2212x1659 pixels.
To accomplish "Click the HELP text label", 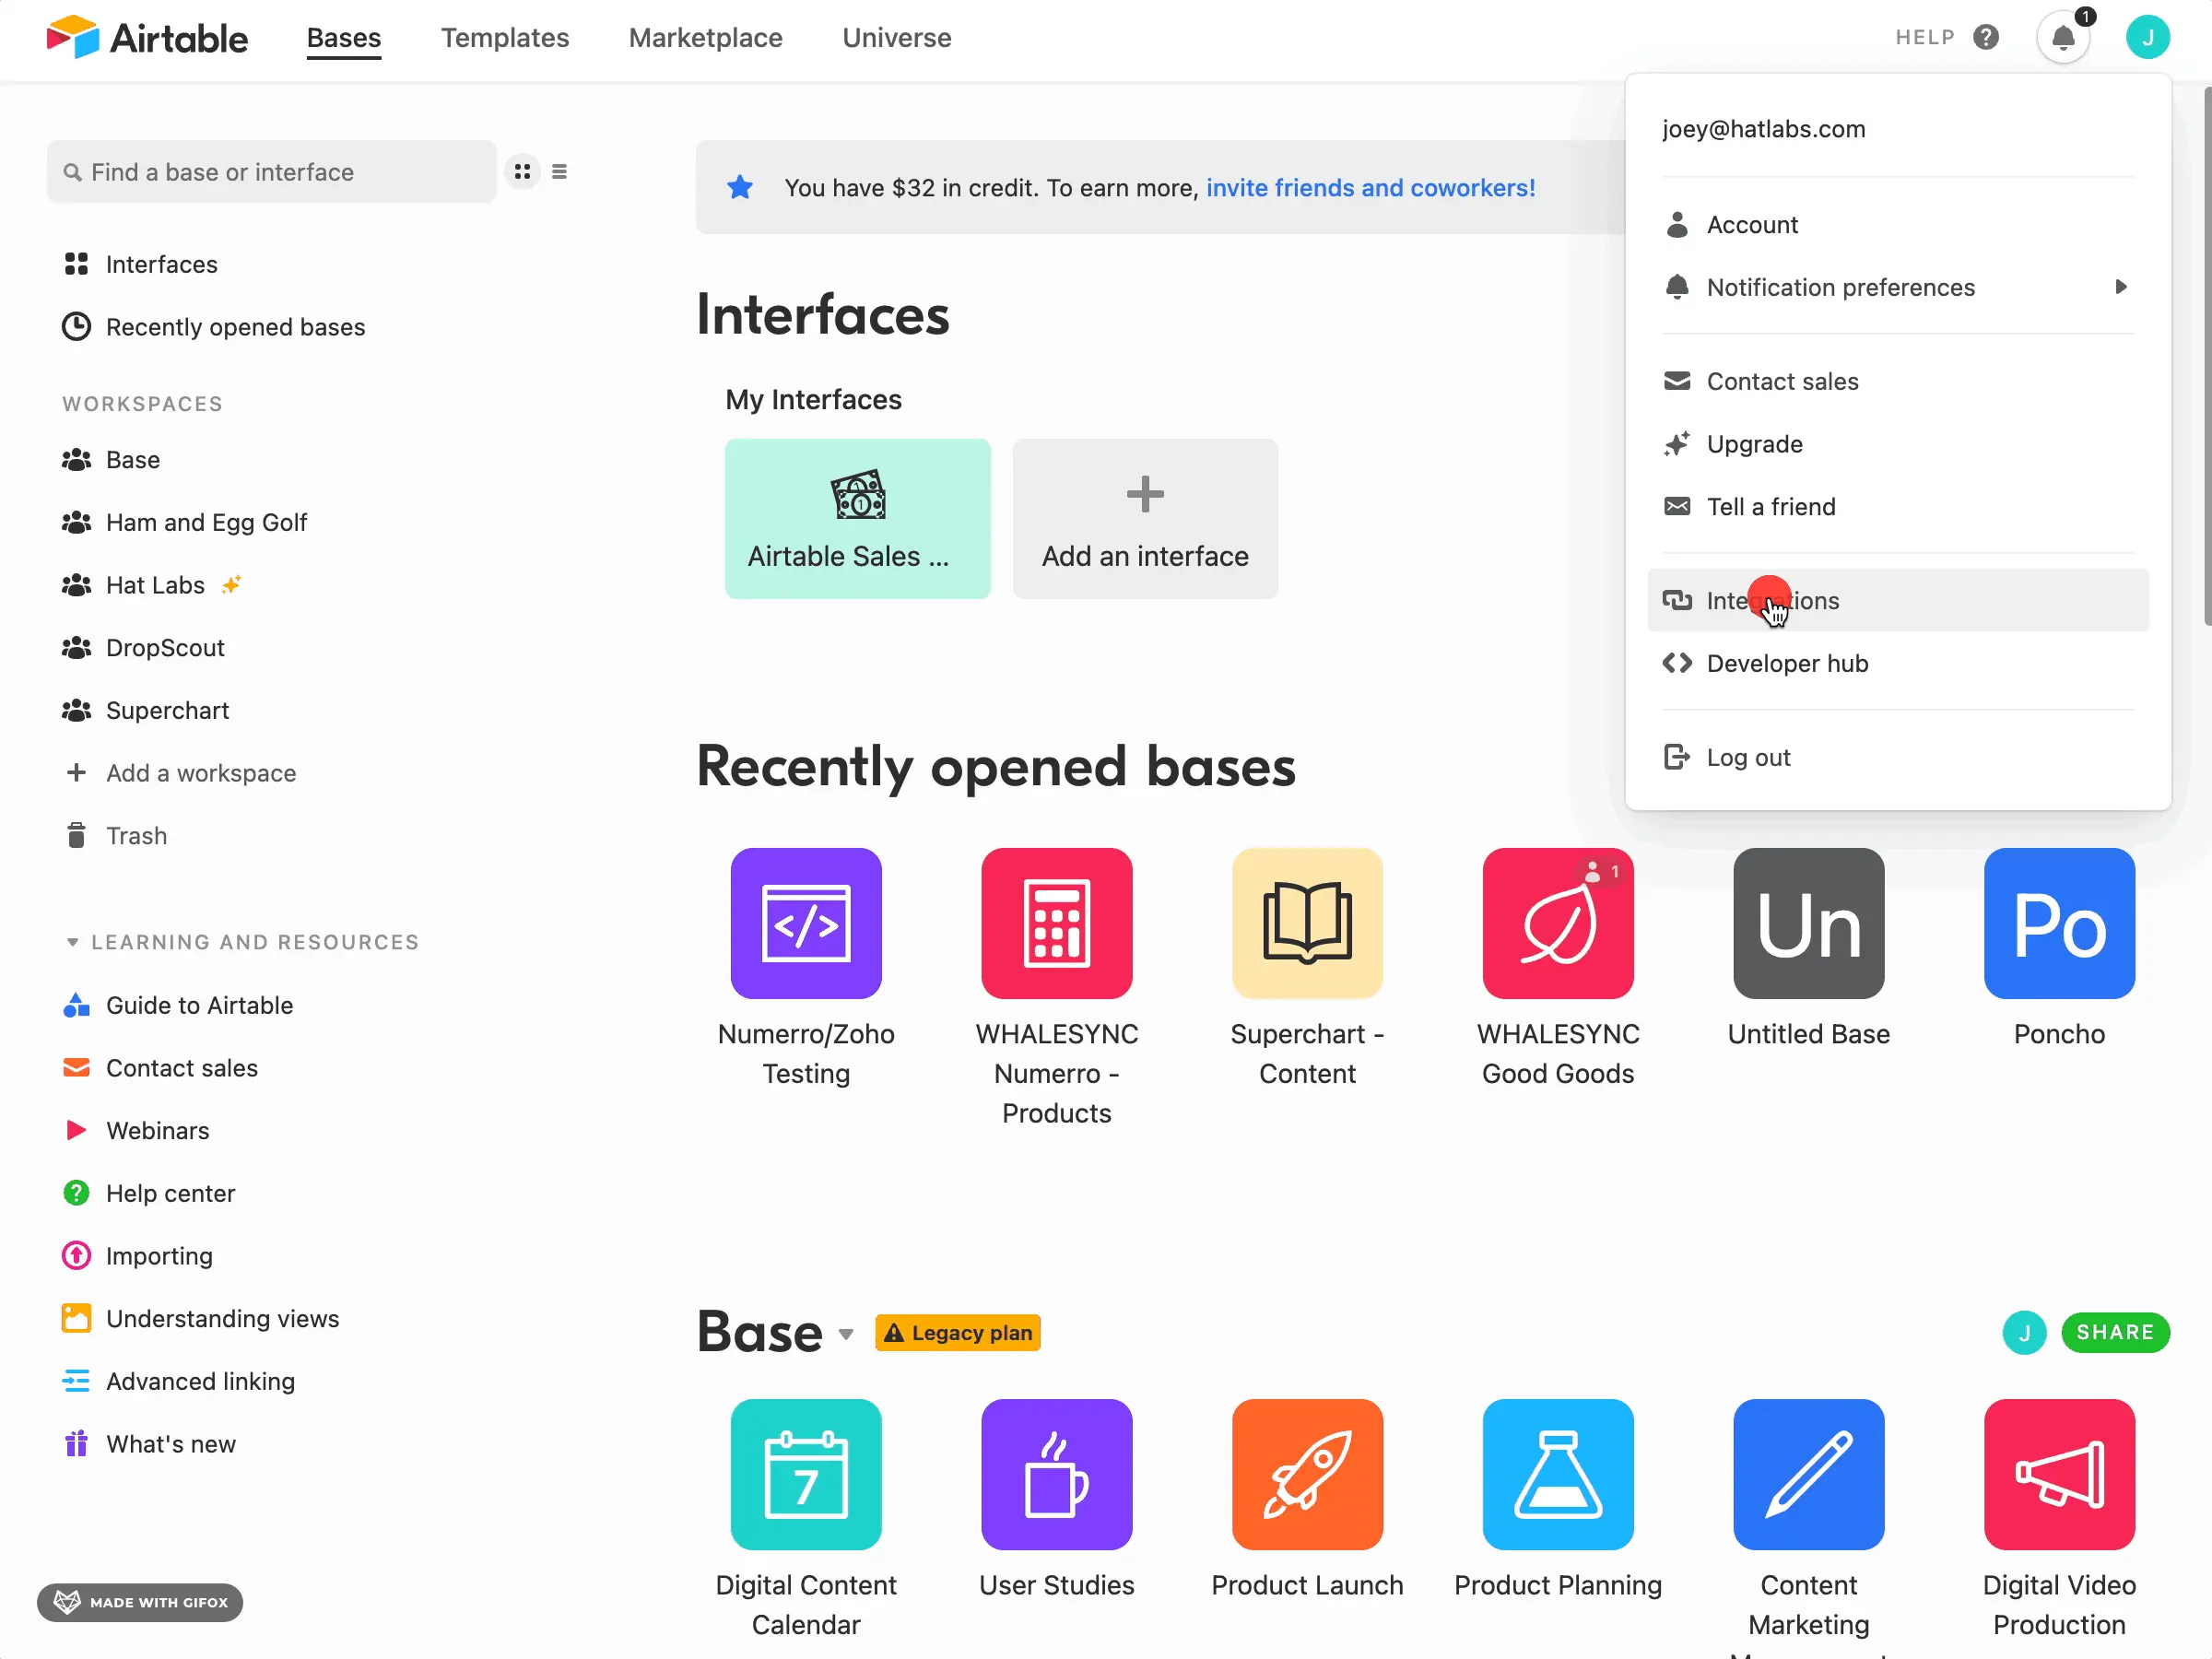I will pos(1925,38).
